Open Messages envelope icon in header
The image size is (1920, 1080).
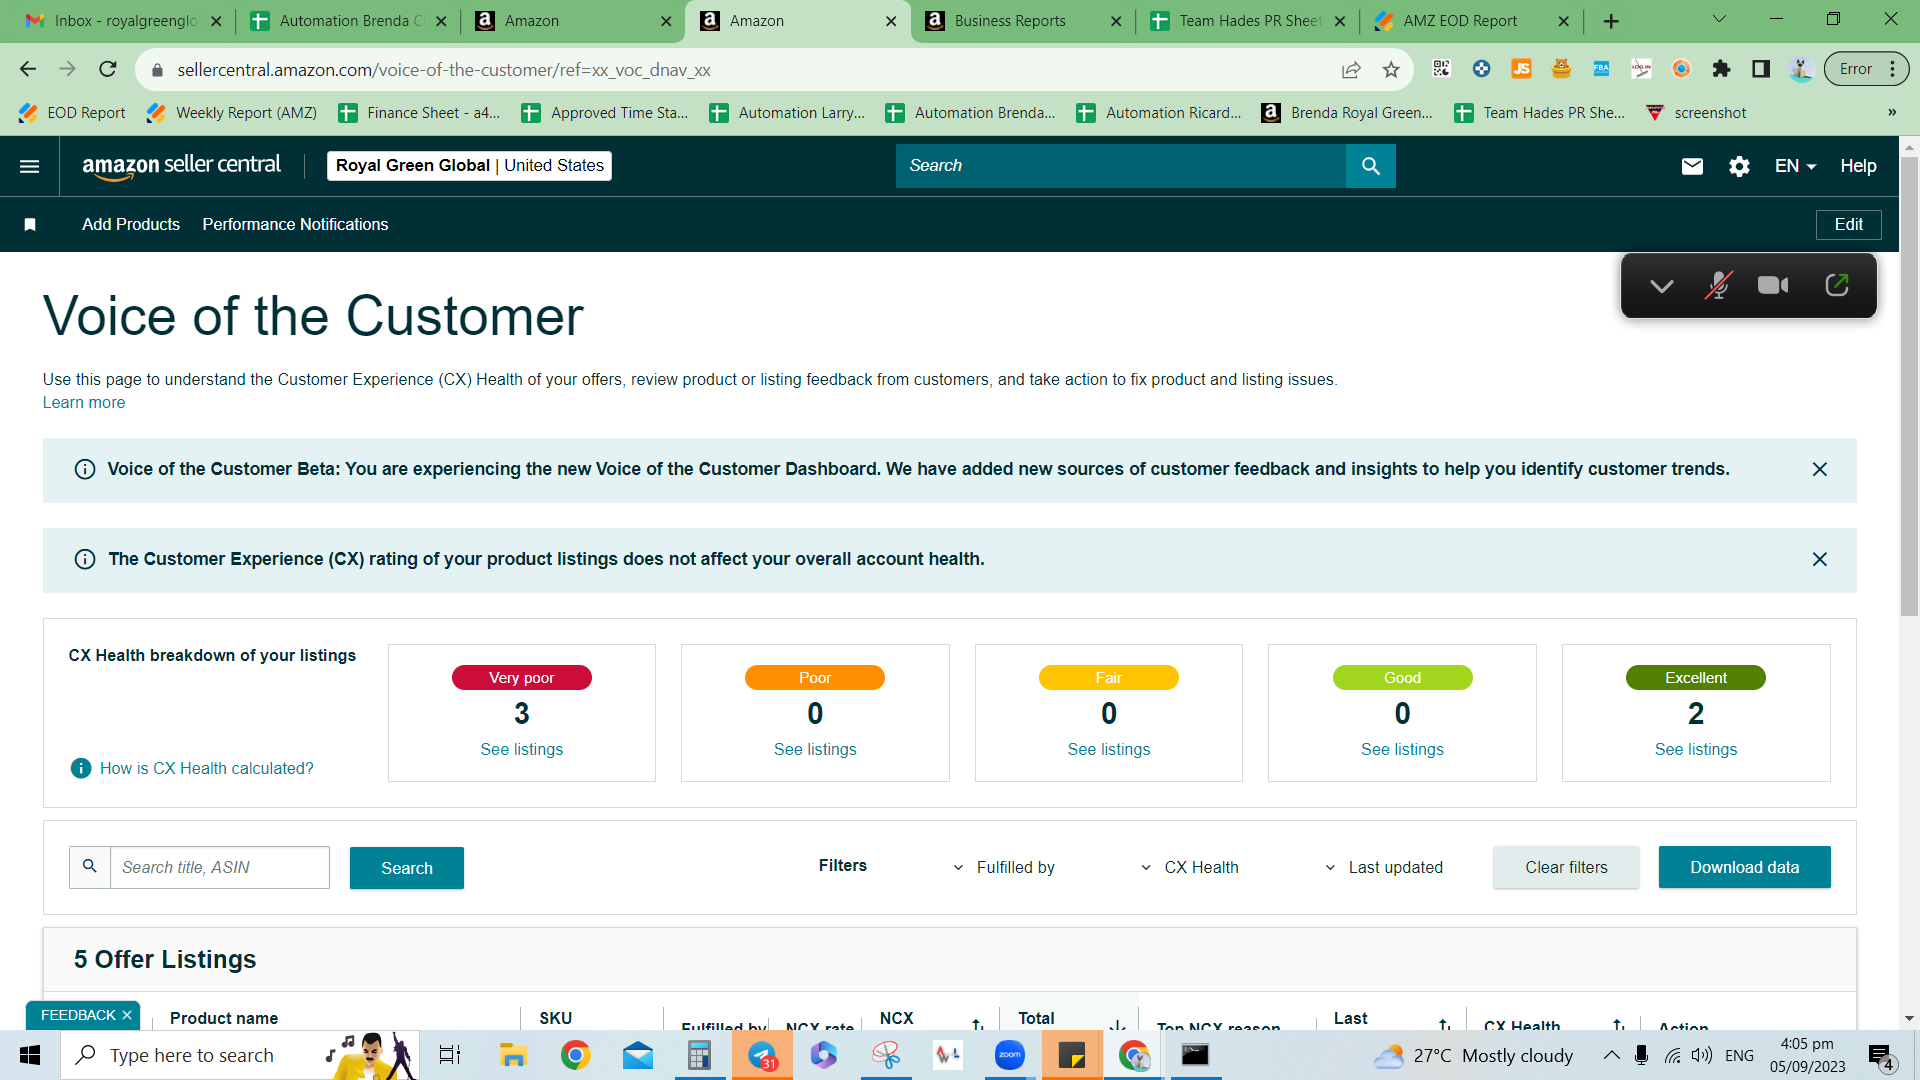[x=1692, y=166]
